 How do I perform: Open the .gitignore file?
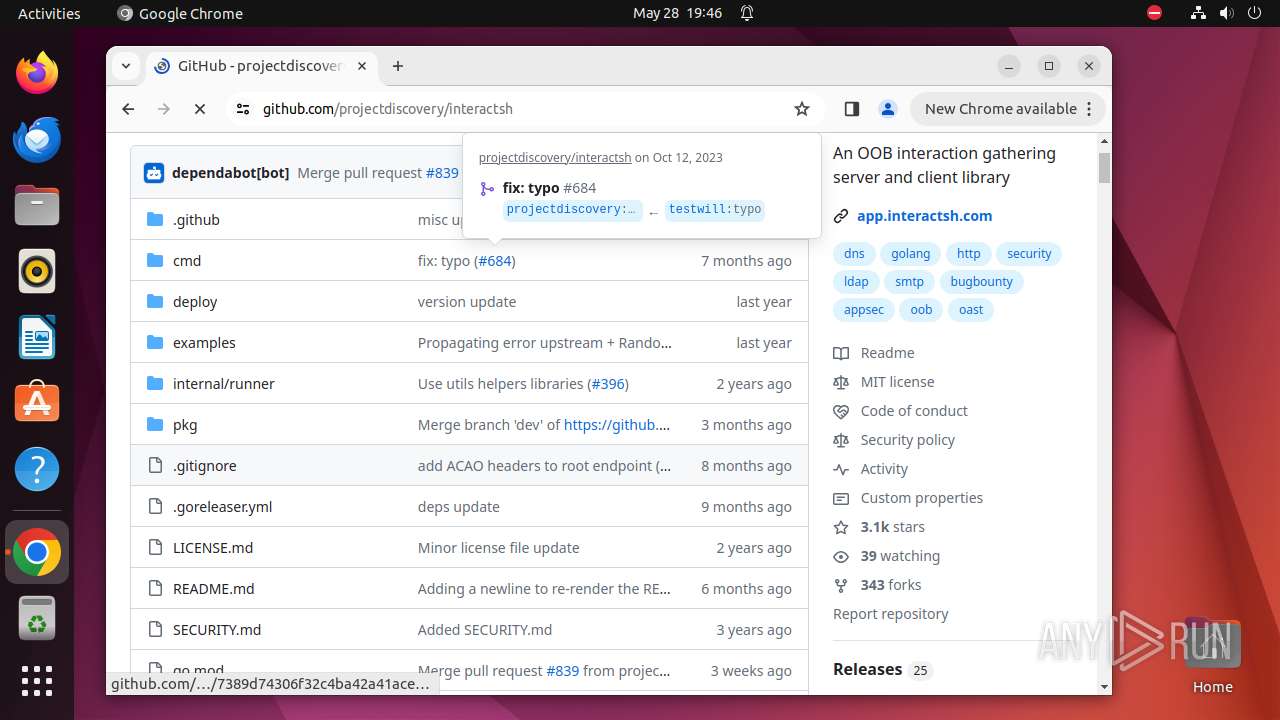205,466
